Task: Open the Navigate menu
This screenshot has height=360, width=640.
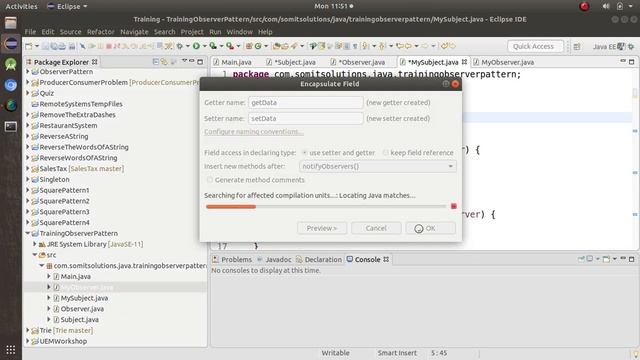Action: click(134, 32)
